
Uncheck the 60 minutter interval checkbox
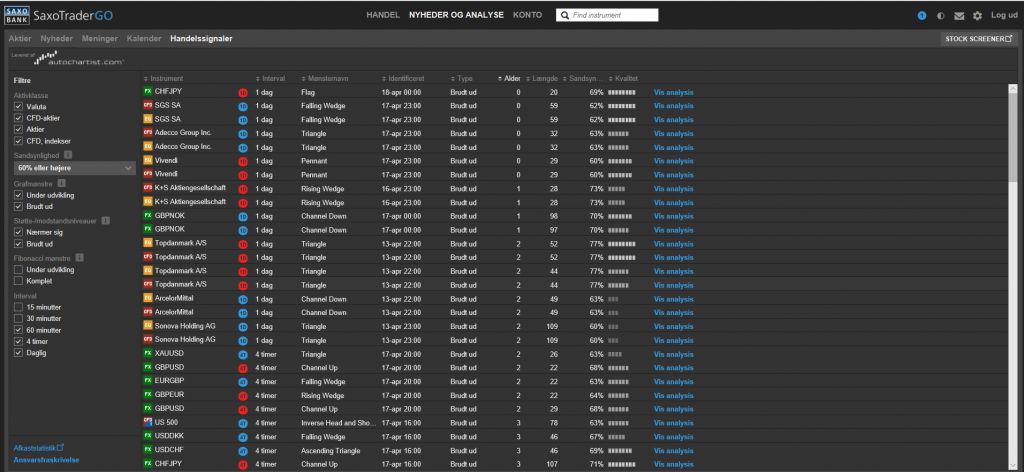(x=18, y=330)
